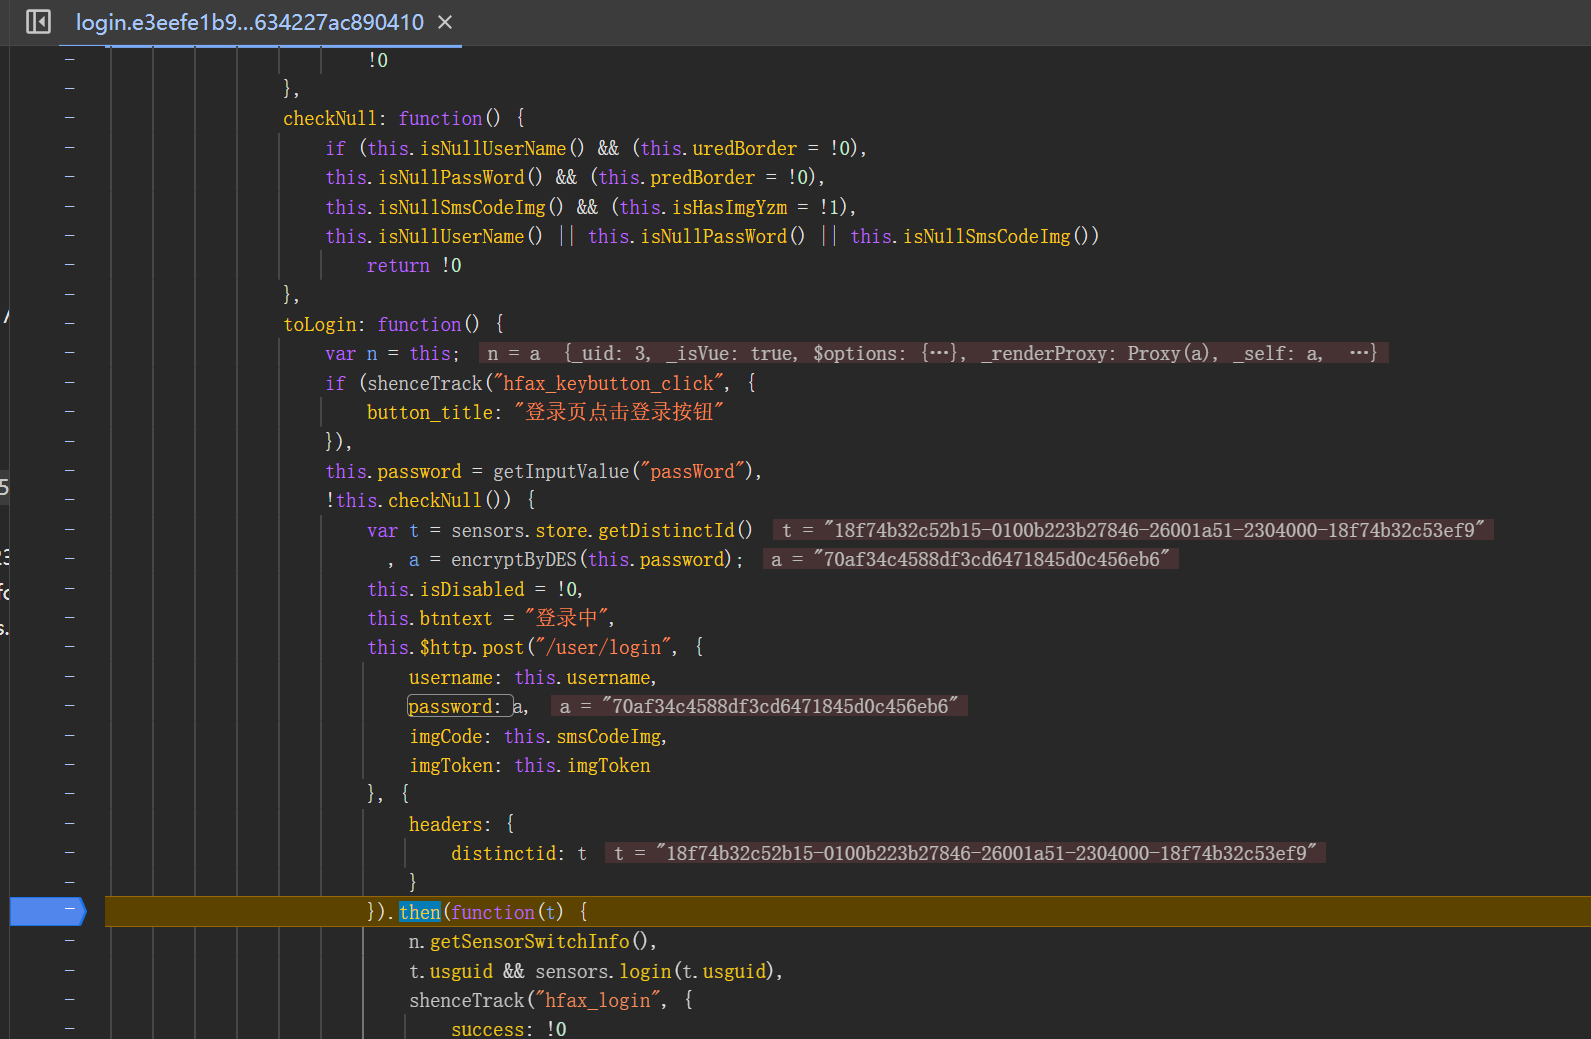This screenshot has width=1591, height=1039.
Task: Click the uredBorder property
Action: 745,148
